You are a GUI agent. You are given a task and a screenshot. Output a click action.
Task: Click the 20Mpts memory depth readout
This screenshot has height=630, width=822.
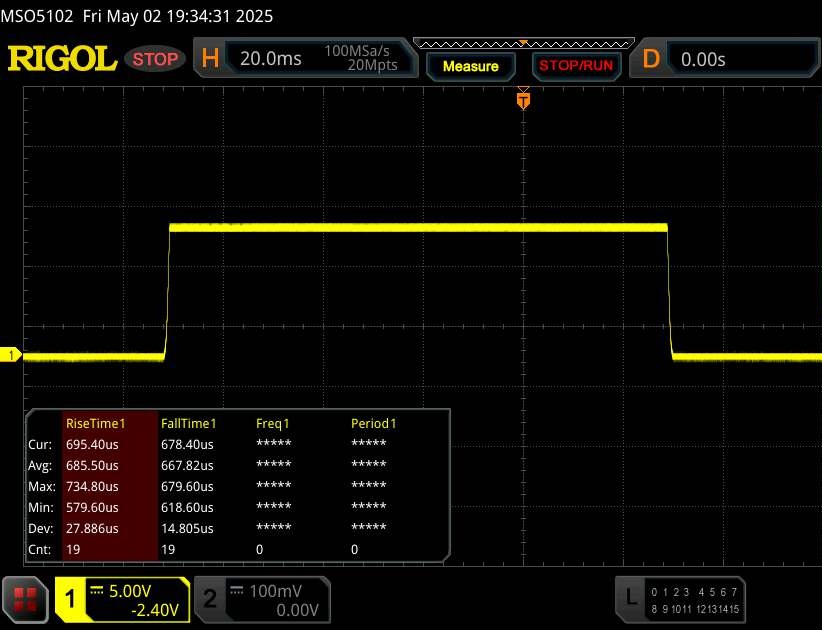373,65
